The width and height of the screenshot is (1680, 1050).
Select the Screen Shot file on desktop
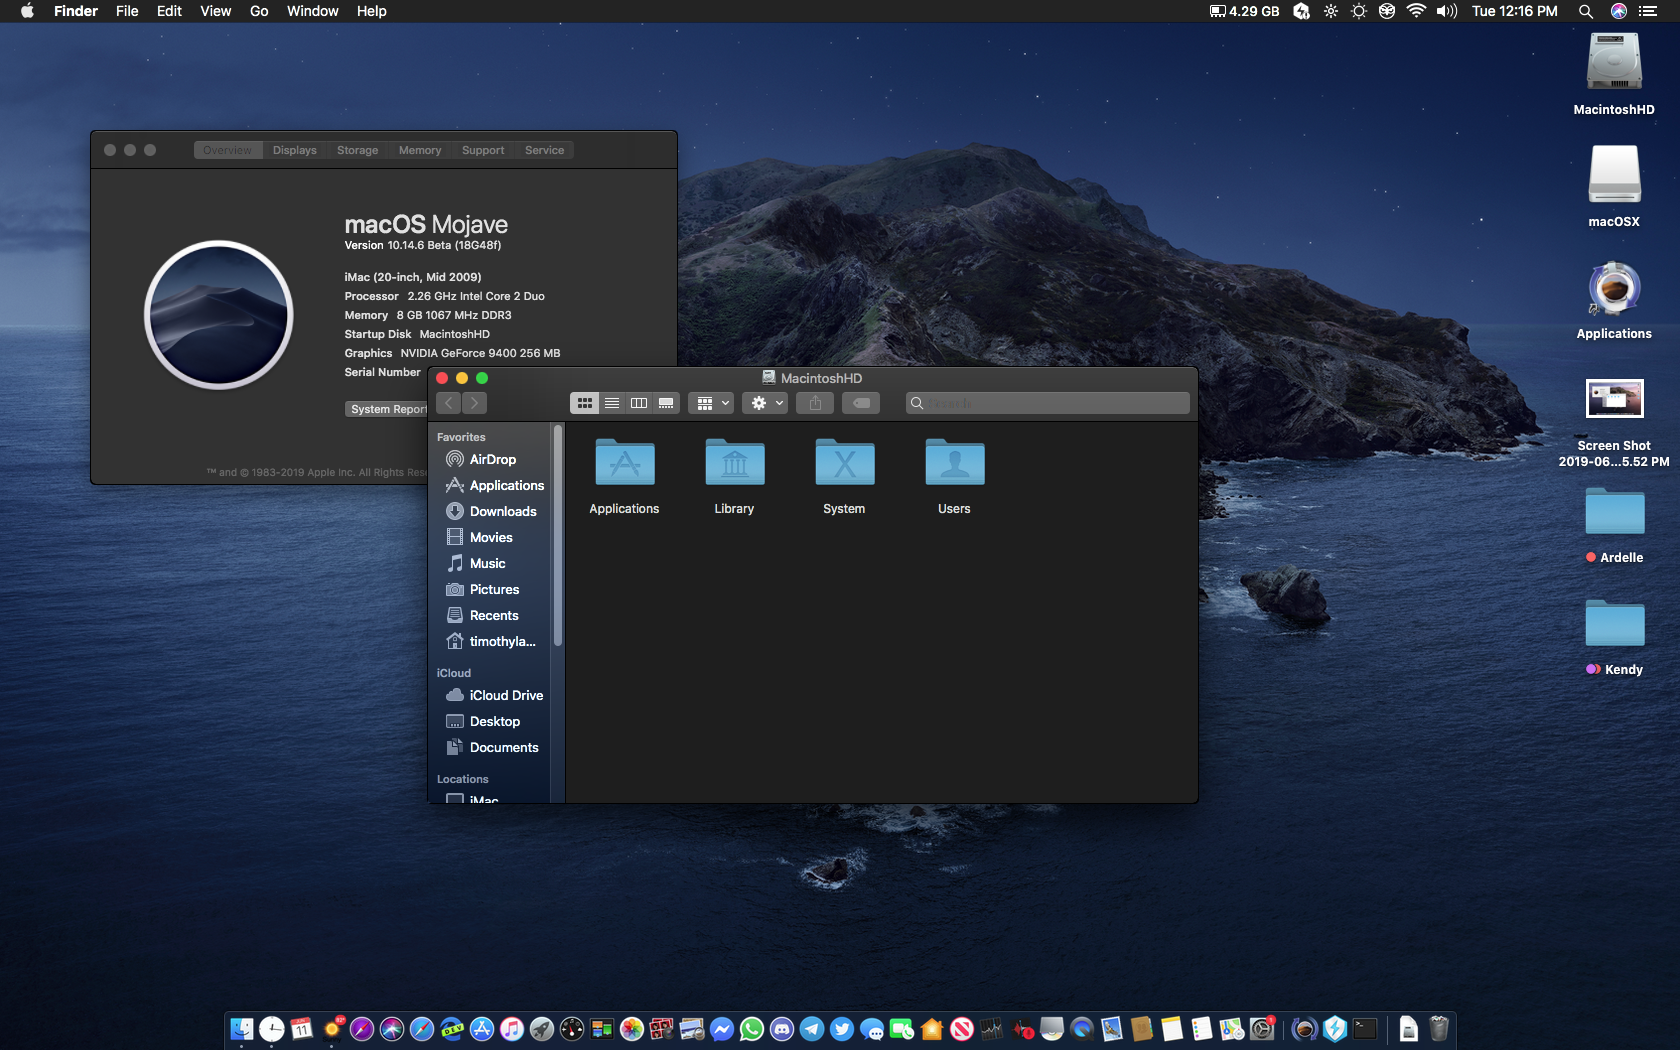pos(1614,399)
